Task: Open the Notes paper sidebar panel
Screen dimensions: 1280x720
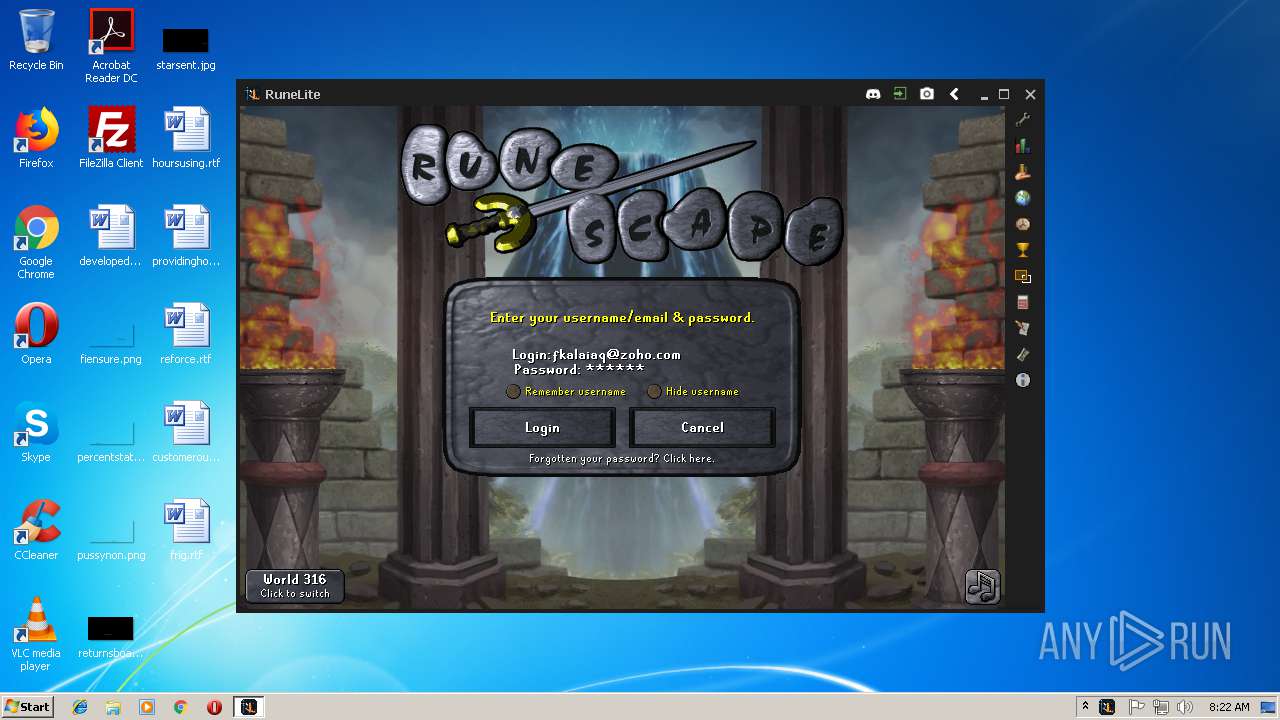Action: coord(1022,354)
